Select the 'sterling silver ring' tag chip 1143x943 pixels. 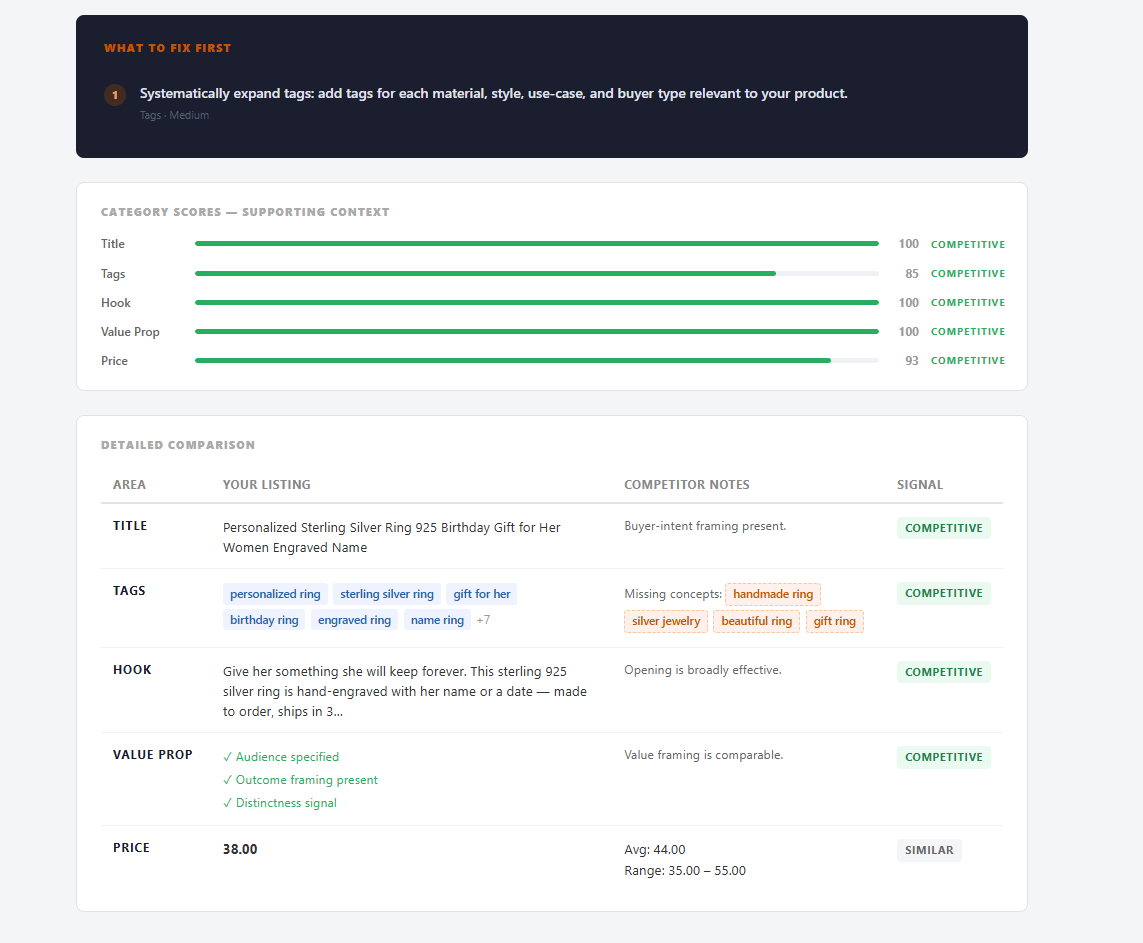(x=387, y=593)
